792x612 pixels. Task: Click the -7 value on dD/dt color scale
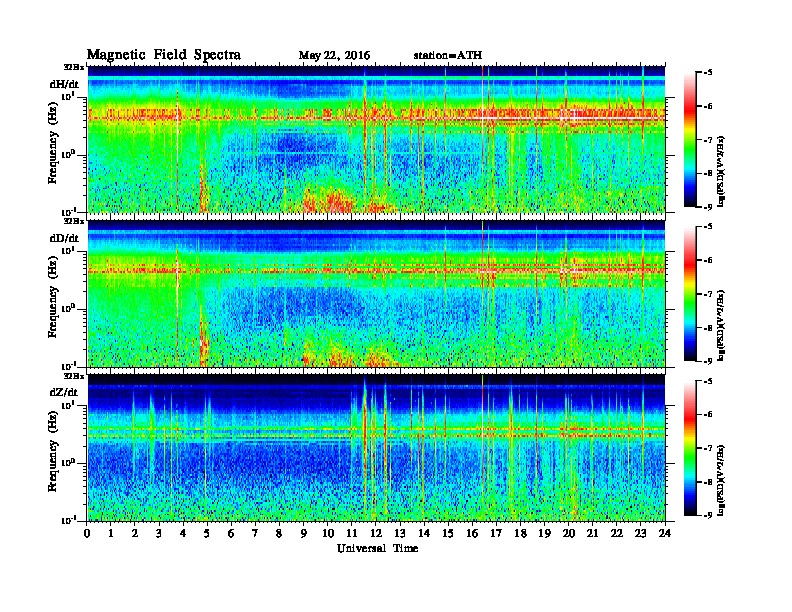tap(709, 293)
